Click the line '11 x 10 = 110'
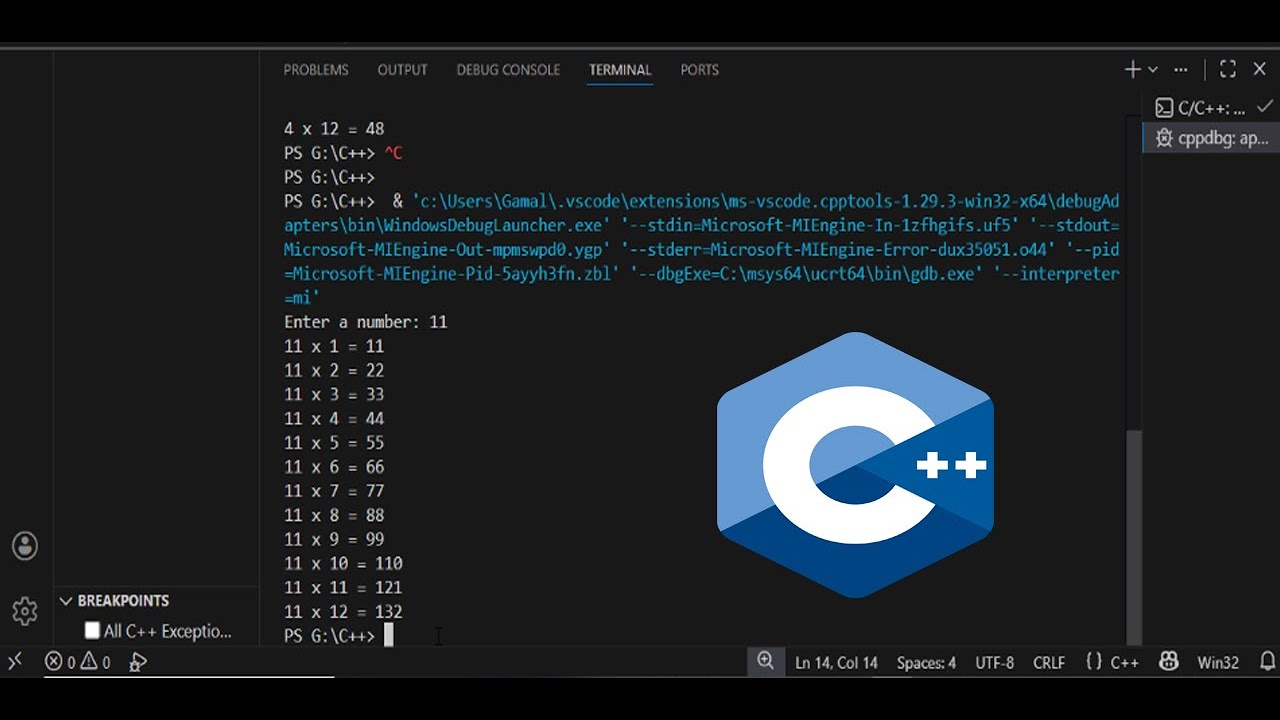 [343, 563]
